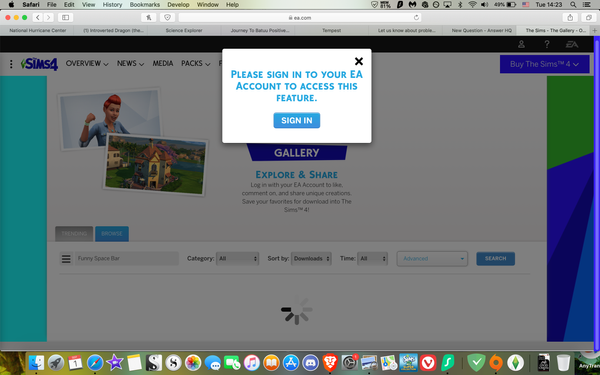Expand the Category dropdown
Screen dimensions: 600x375
[x=237, y=259]
